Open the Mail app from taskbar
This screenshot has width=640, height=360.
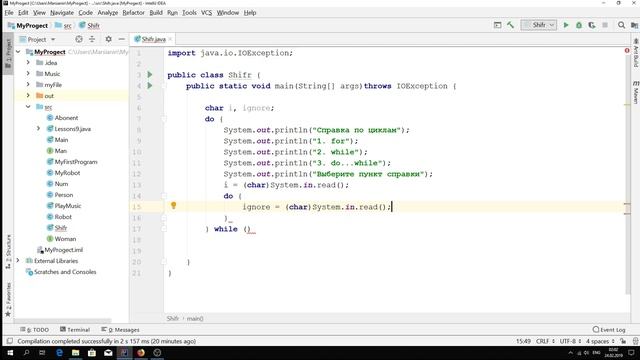pos(108,353)
